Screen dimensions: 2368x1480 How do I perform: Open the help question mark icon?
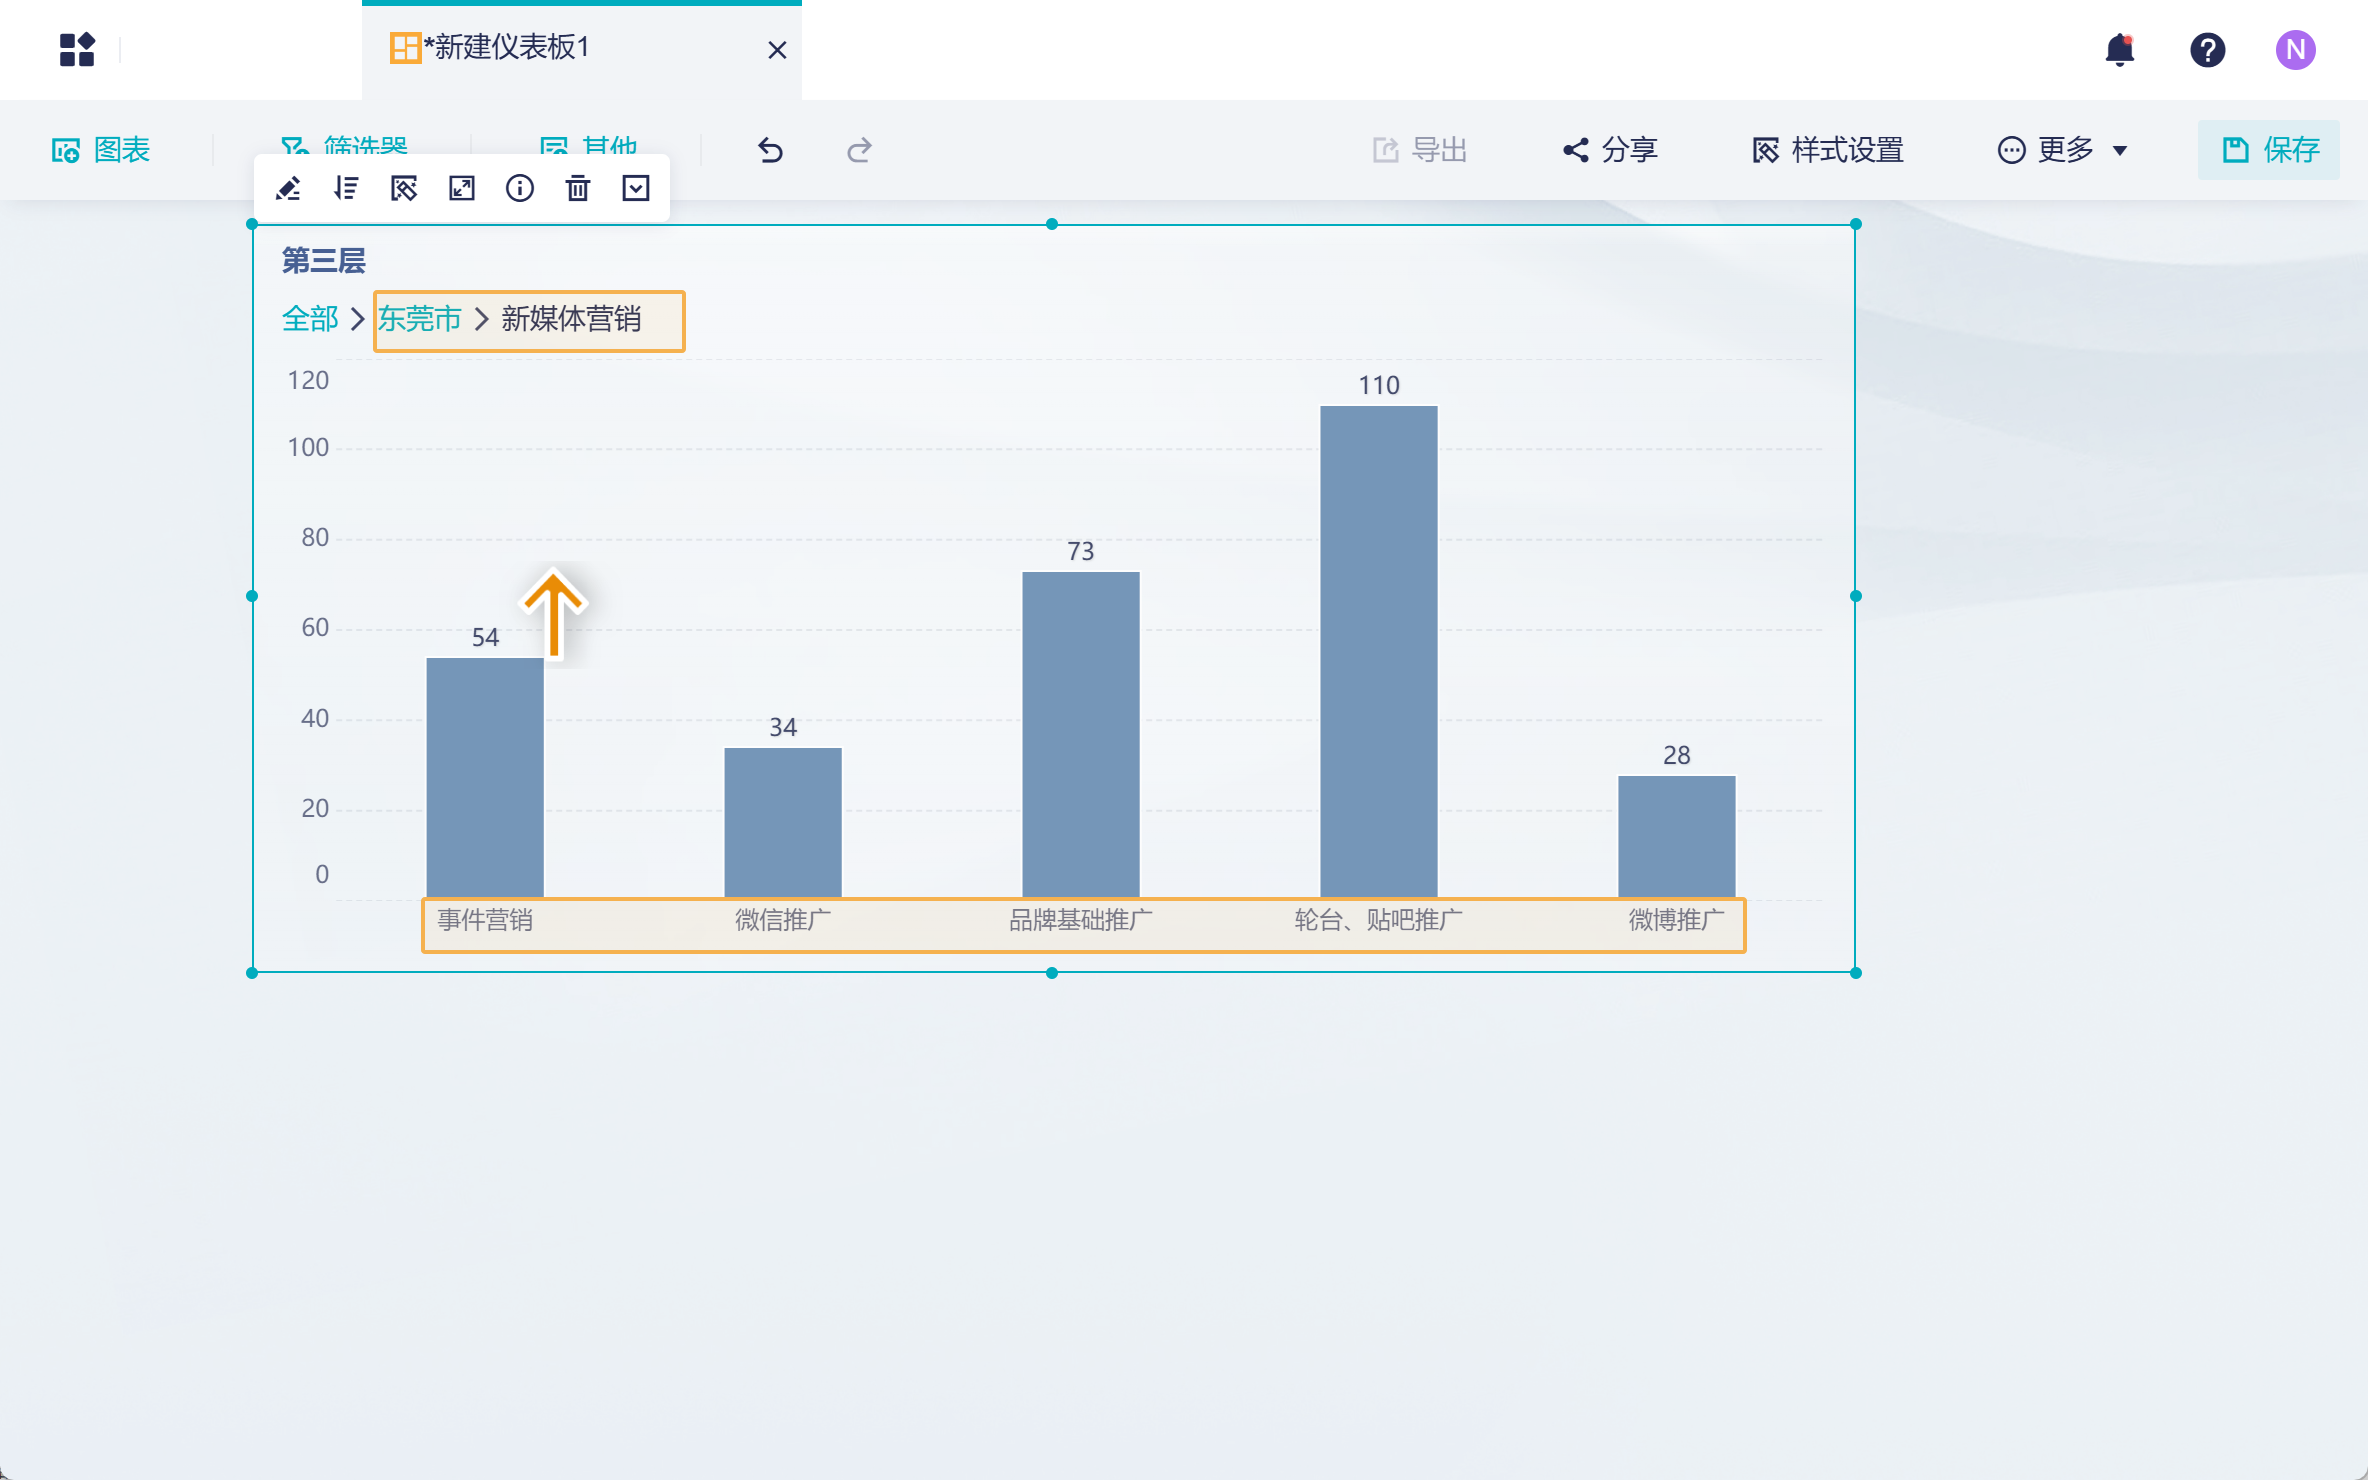(2207, 49)
